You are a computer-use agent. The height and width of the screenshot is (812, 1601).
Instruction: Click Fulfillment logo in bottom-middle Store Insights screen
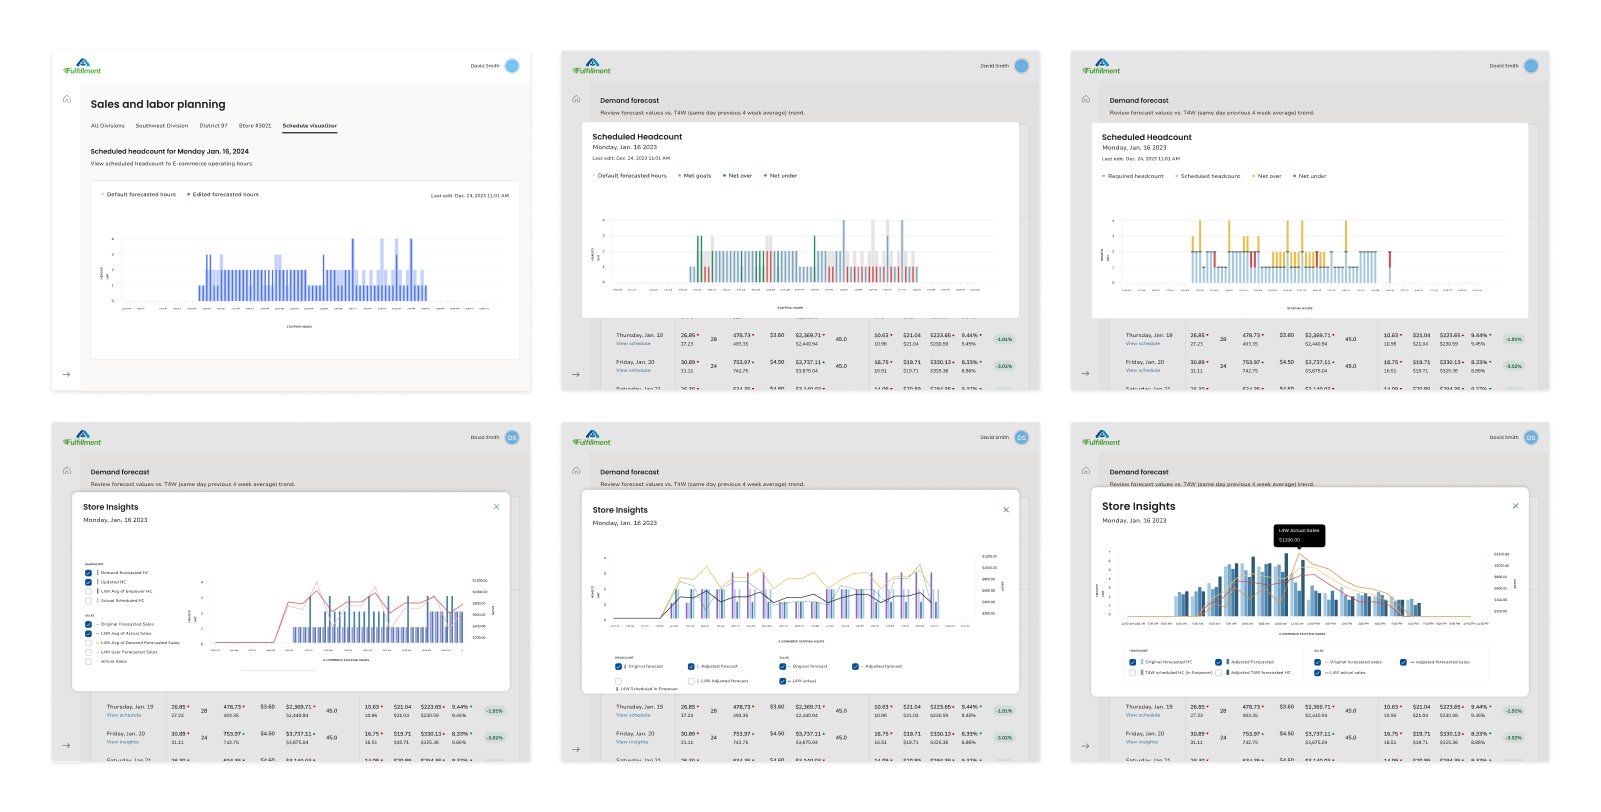pyautogui.click(x=591, y=437)
